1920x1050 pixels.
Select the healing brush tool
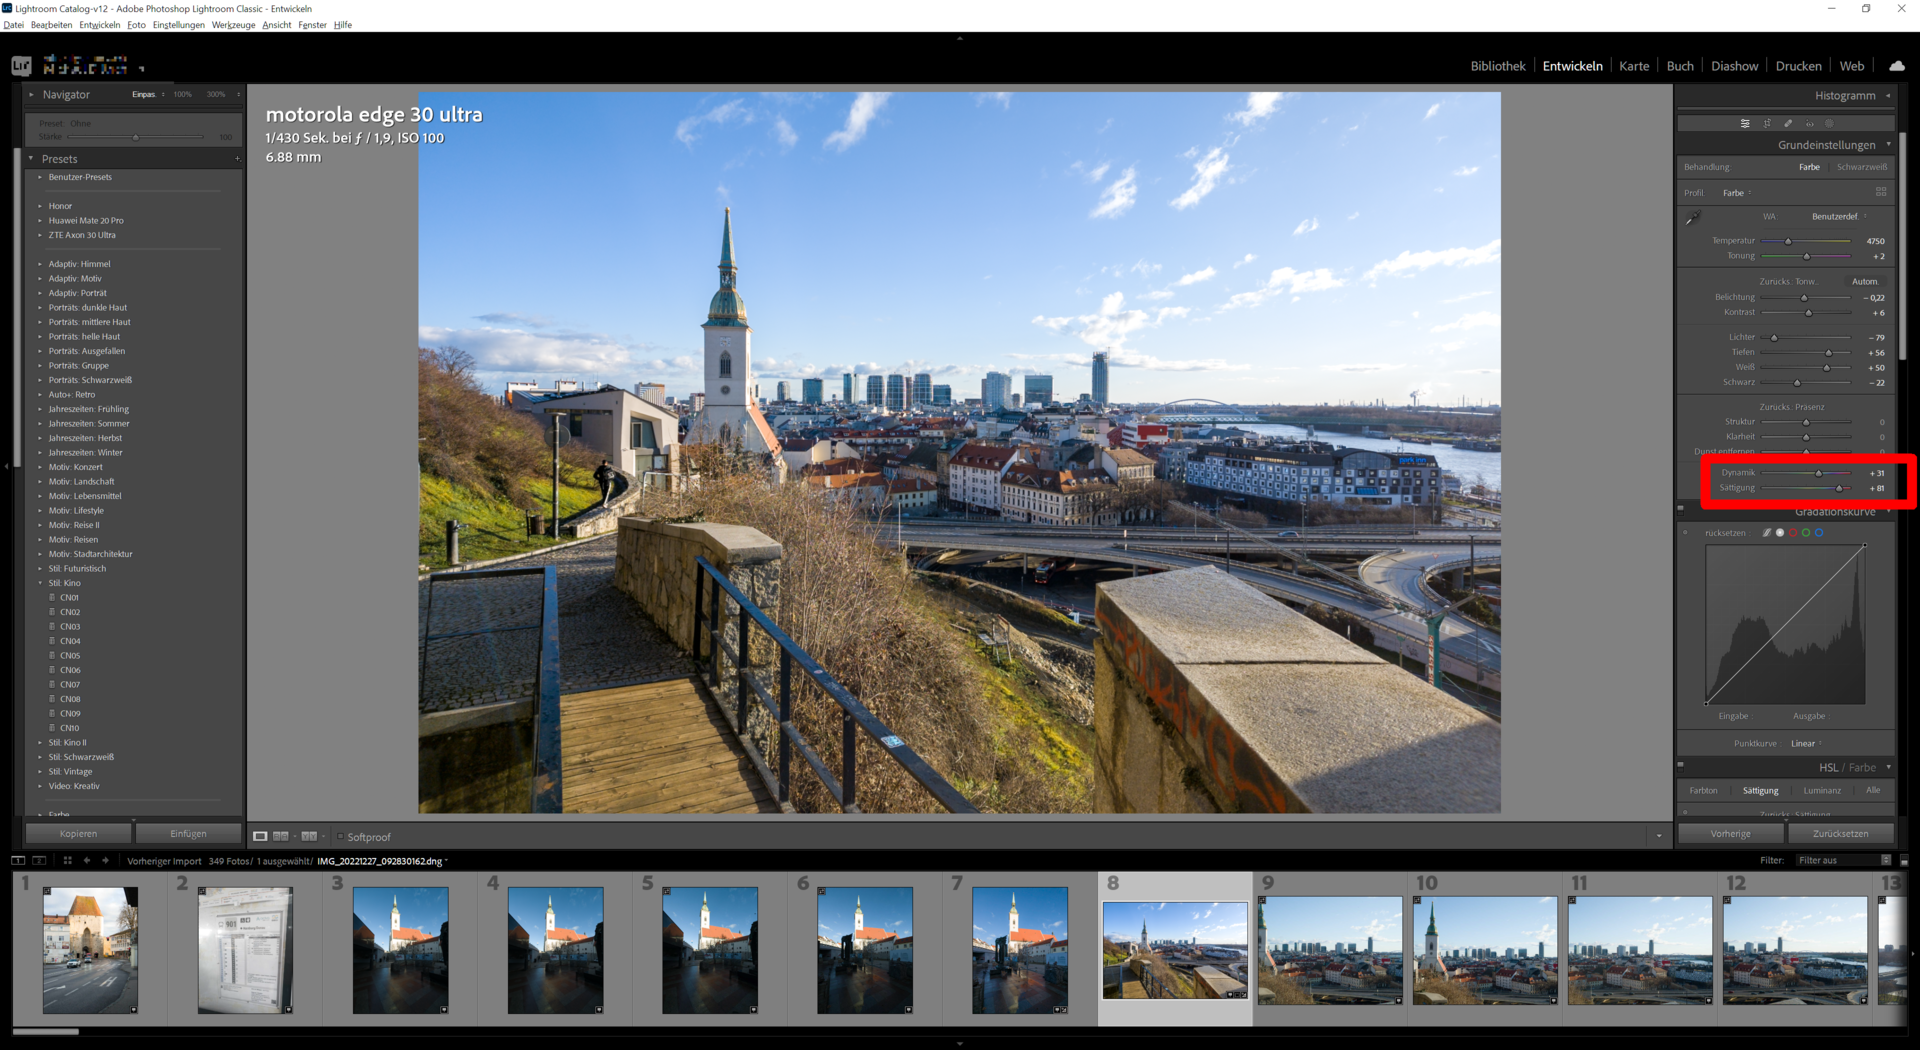pos(1788,124)
